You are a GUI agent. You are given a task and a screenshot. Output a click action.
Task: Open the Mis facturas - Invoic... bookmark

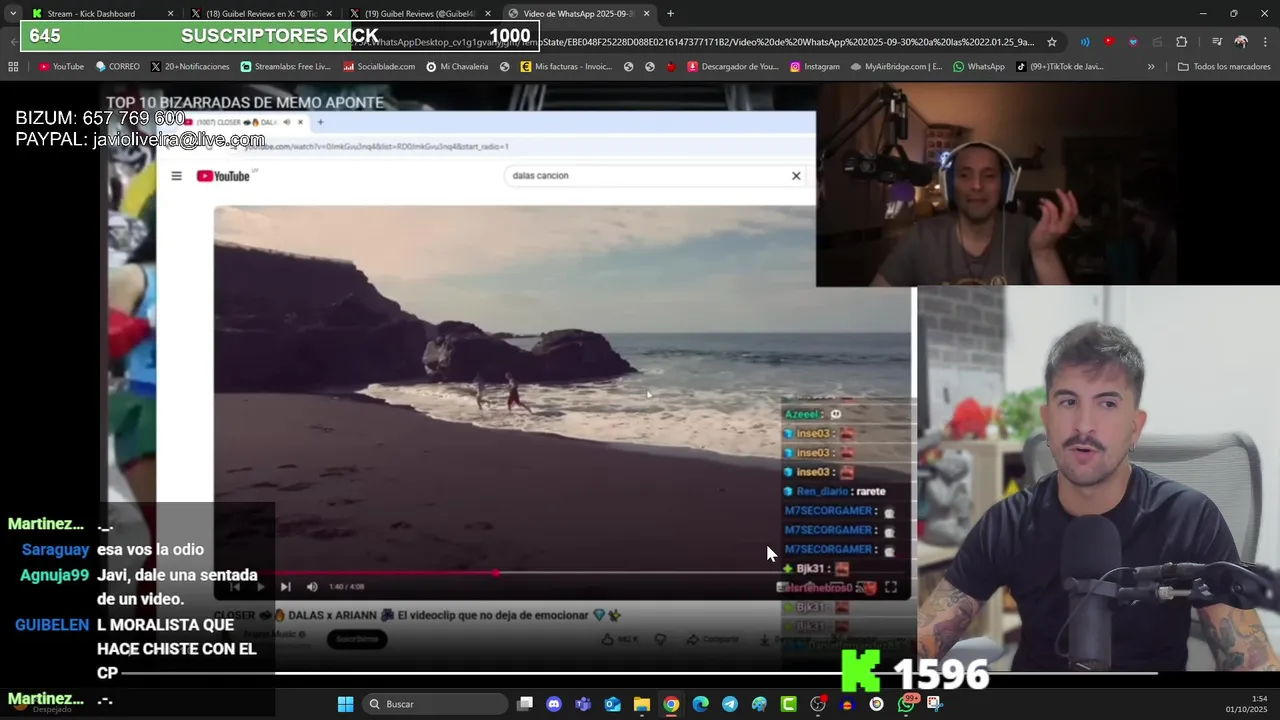pos(565,67)
